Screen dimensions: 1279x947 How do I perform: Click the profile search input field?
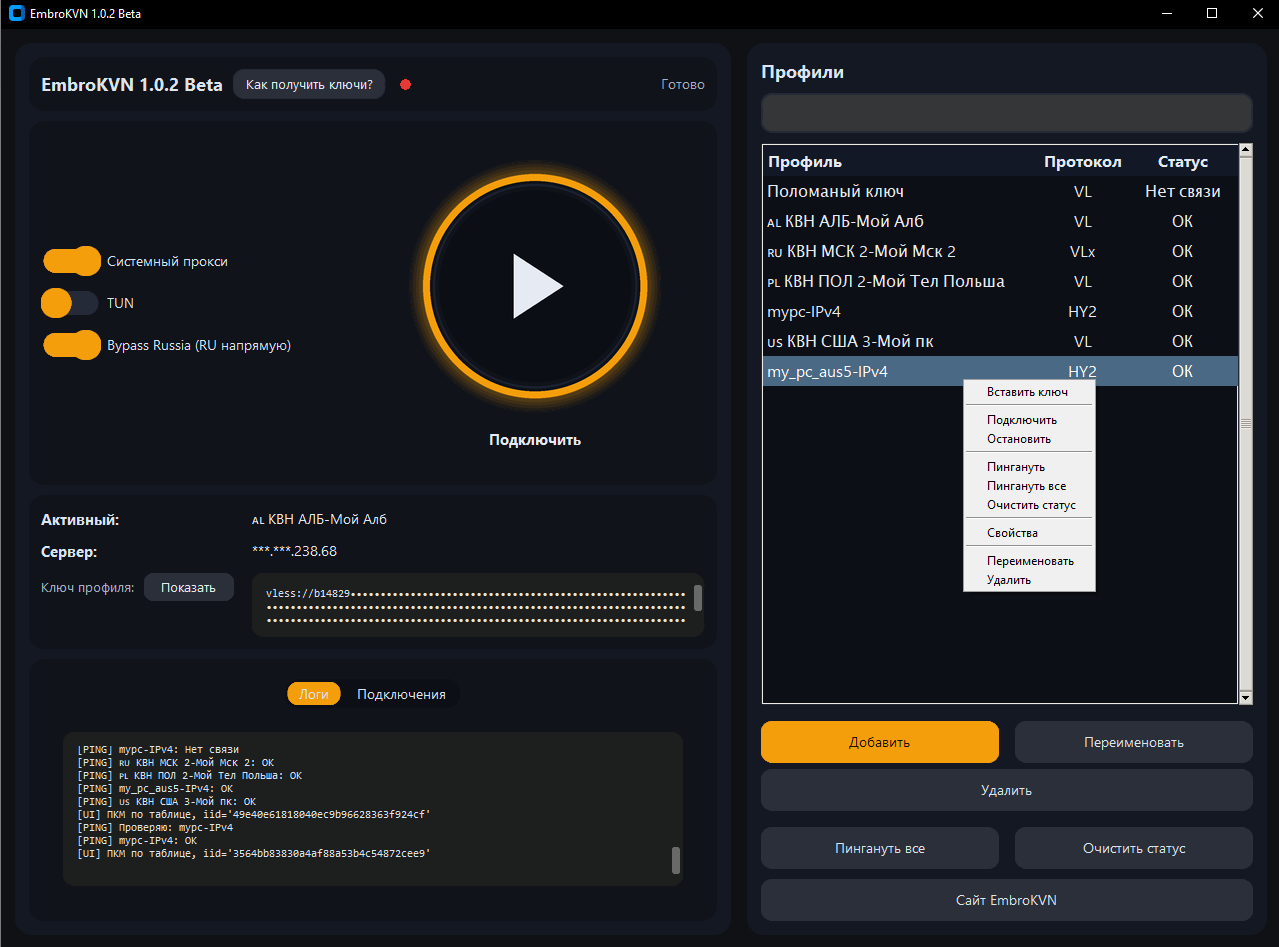[x=1006, y=113]
